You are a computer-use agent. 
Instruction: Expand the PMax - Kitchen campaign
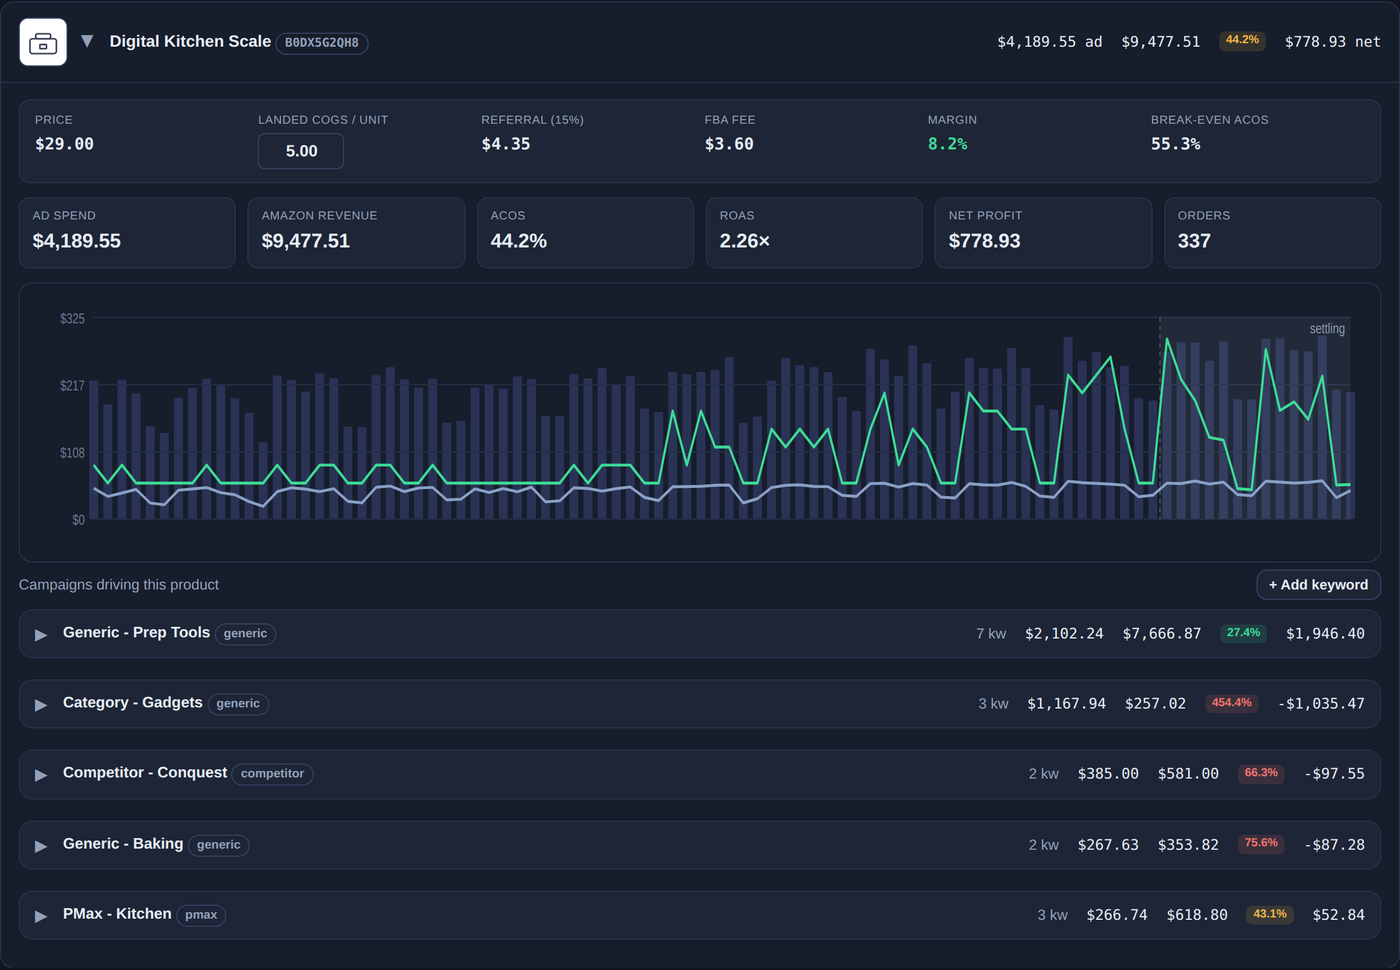click(41, 915)
